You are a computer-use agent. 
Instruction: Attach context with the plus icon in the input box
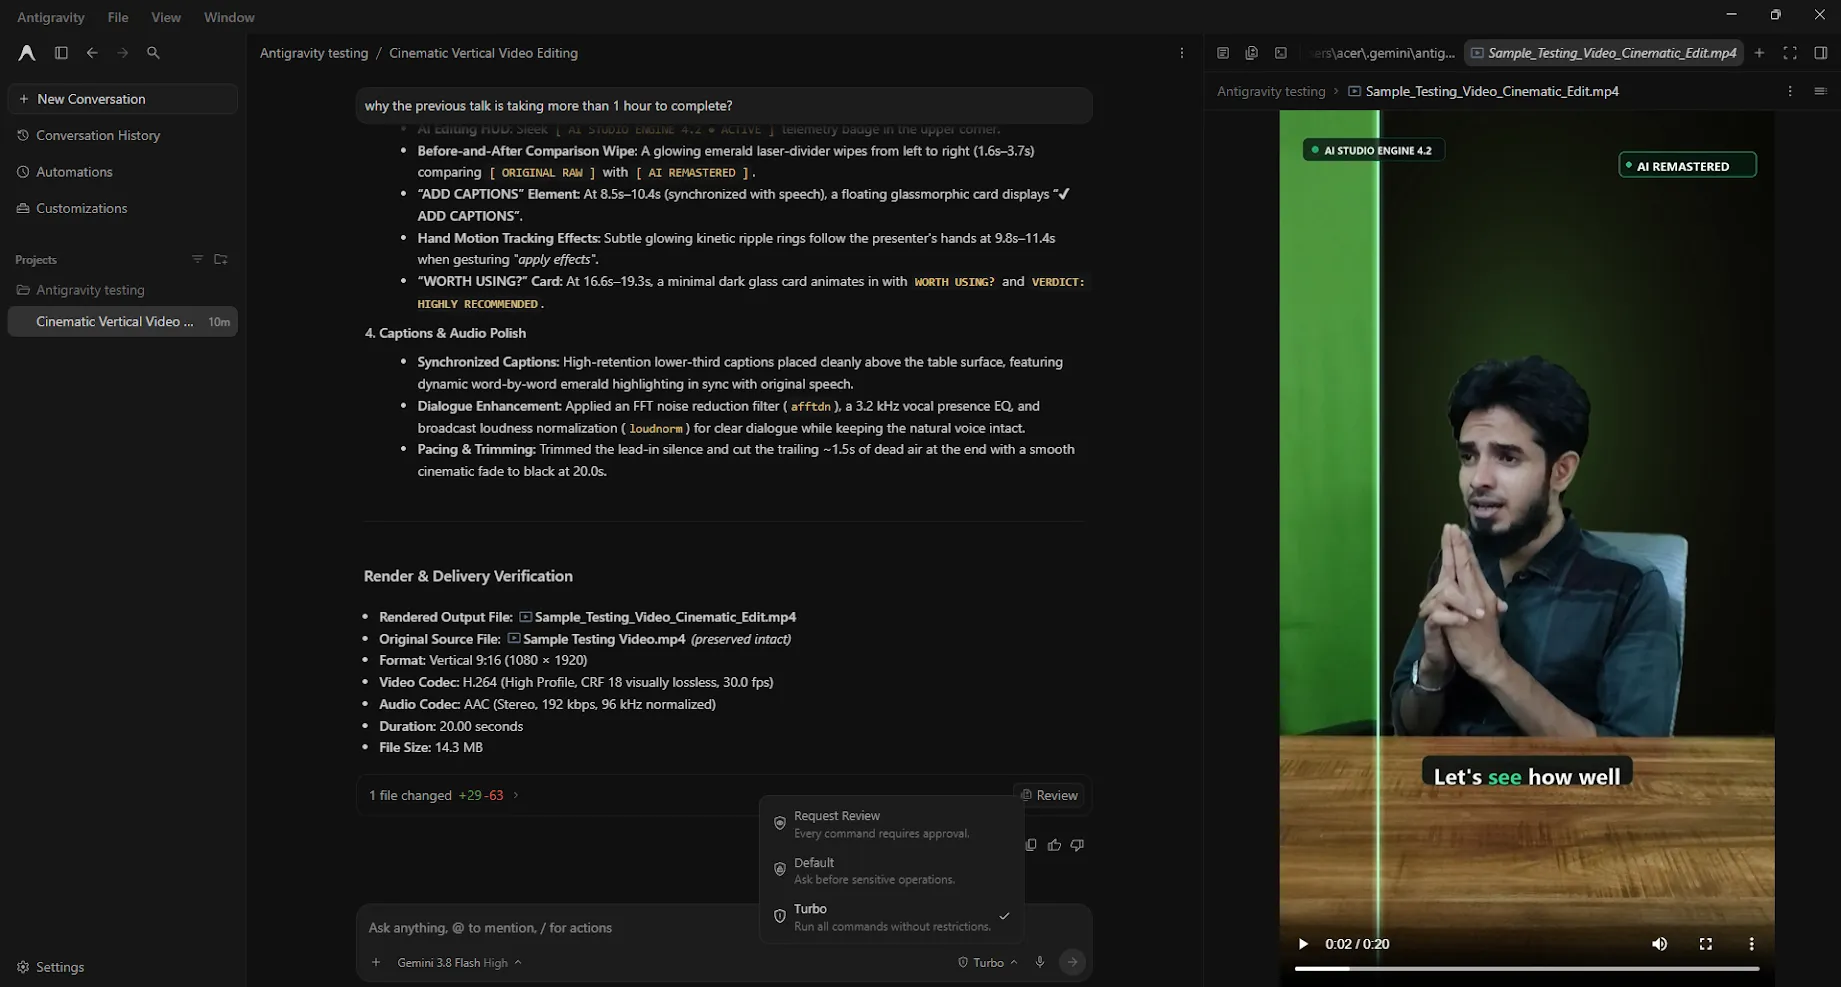click(x=376, y=962)
